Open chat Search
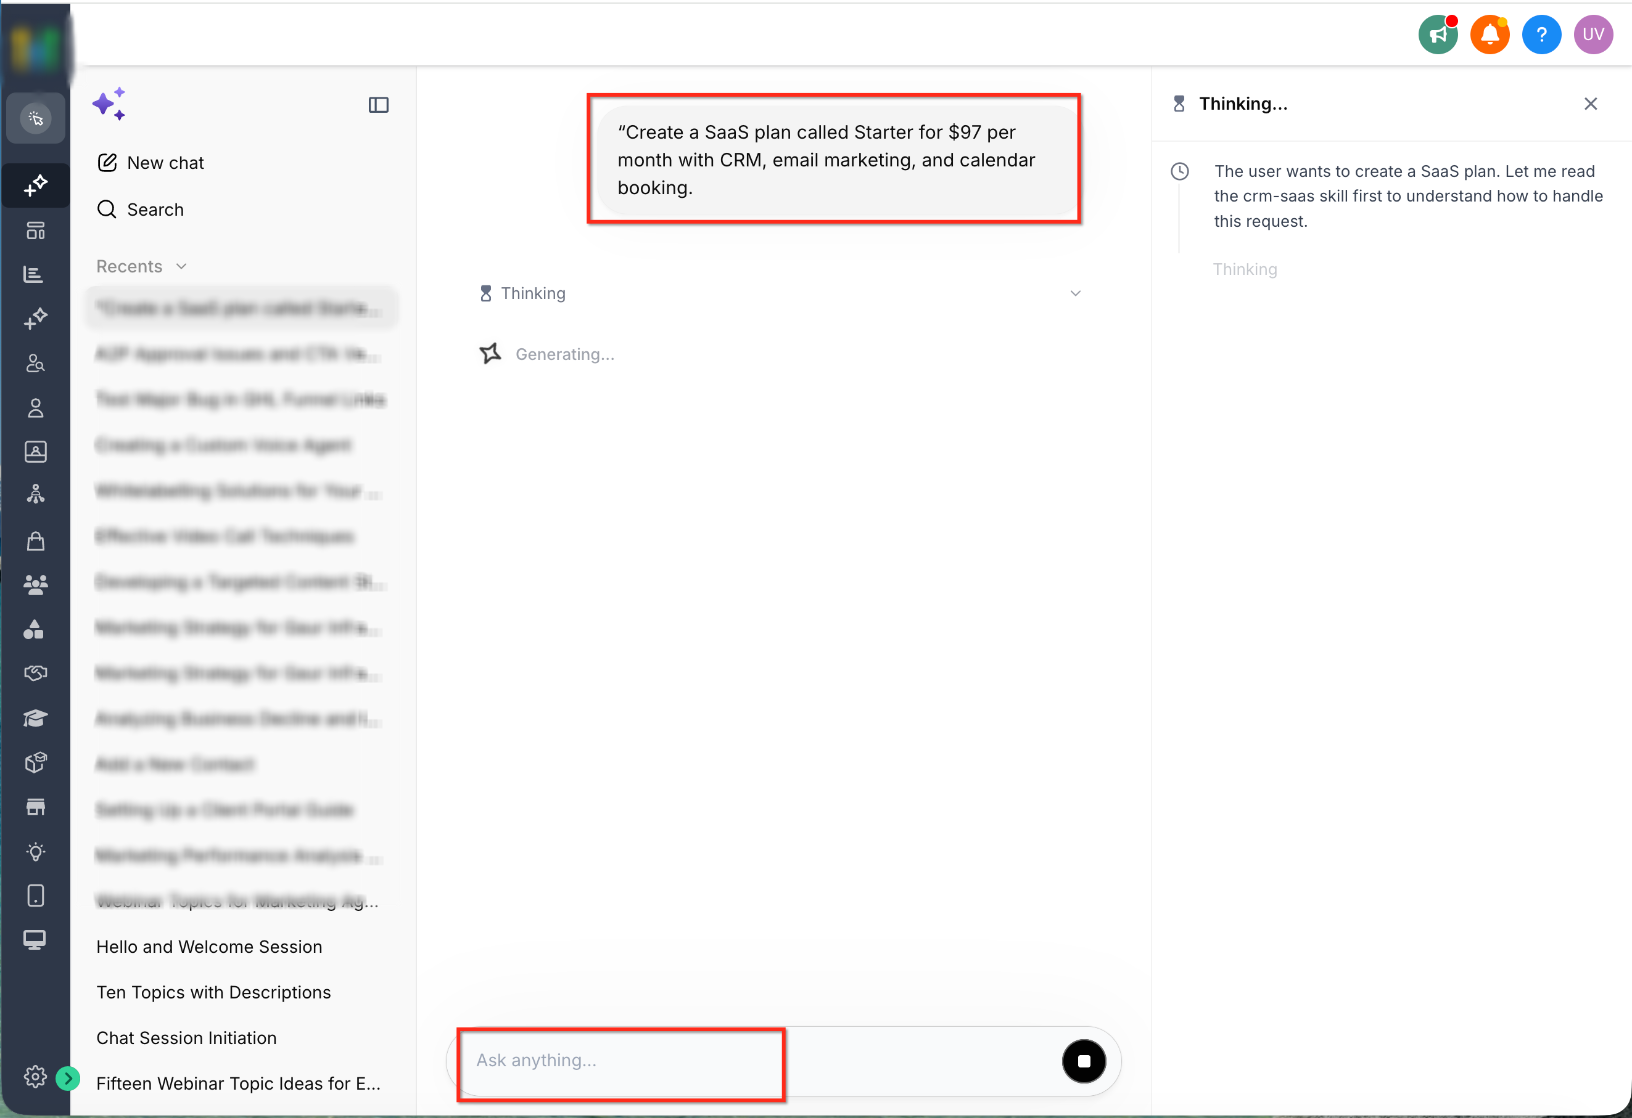Screen dimensions: 1632x1118 point(141,210)
